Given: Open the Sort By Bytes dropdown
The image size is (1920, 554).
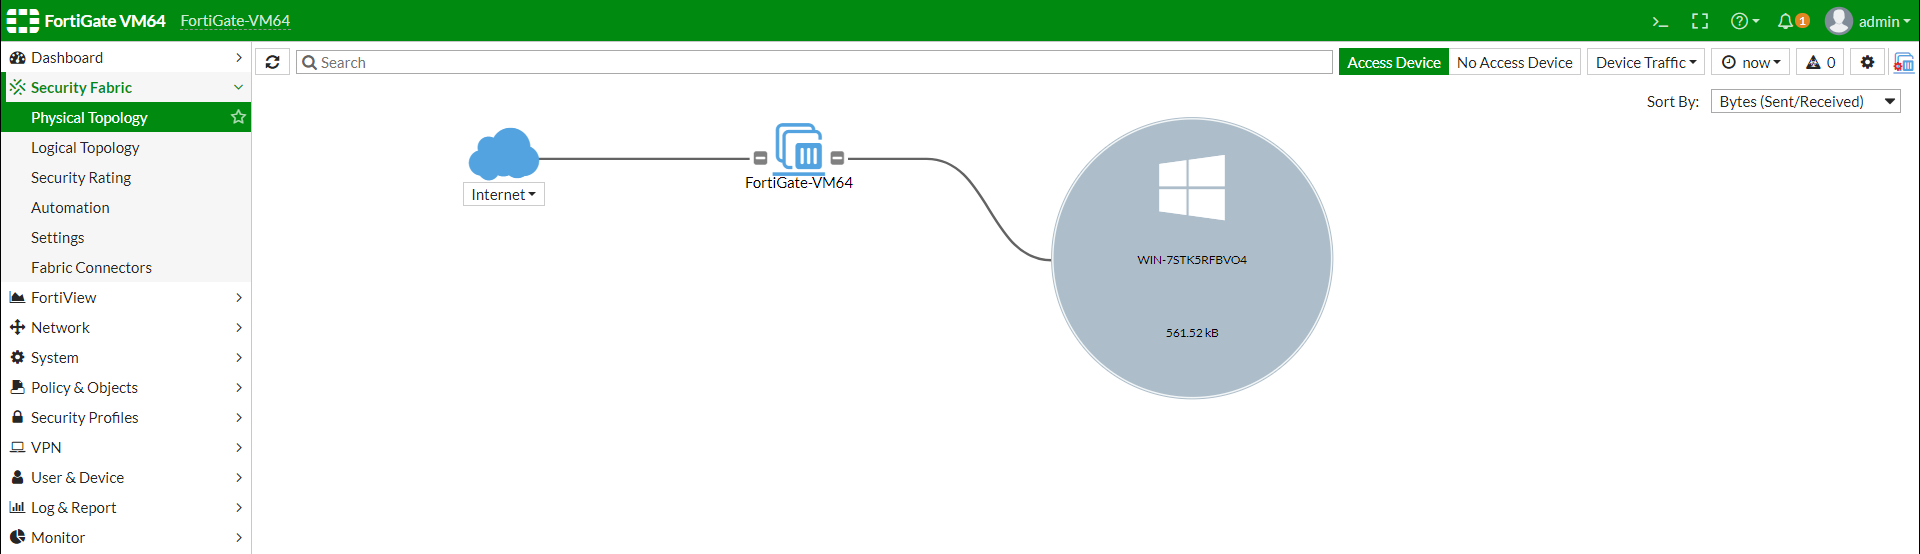Looking at the screenshot, I should click(1806, 101).
